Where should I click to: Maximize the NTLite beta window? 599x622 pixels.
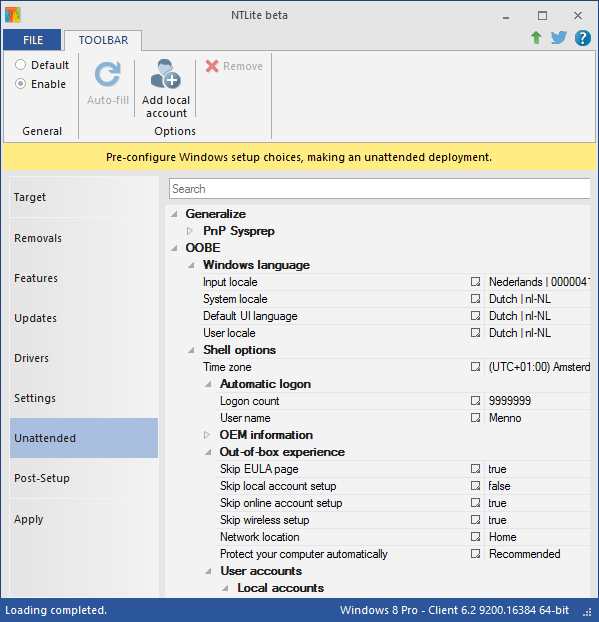tap(542, 15)
